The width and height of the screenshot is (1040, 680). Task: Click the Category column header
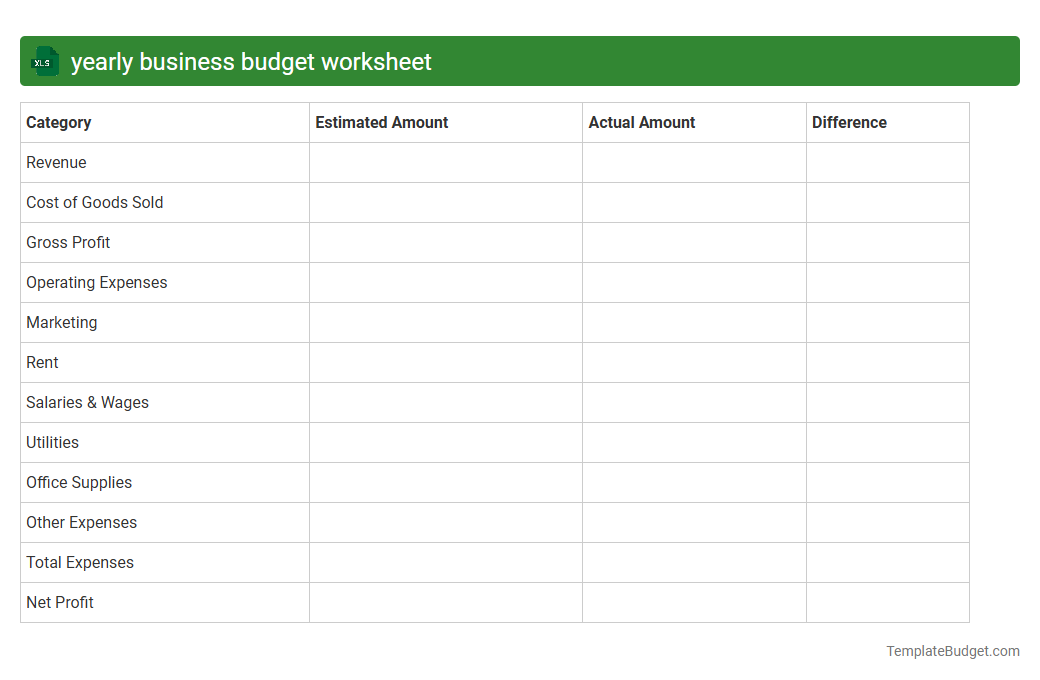click(58, 122)
